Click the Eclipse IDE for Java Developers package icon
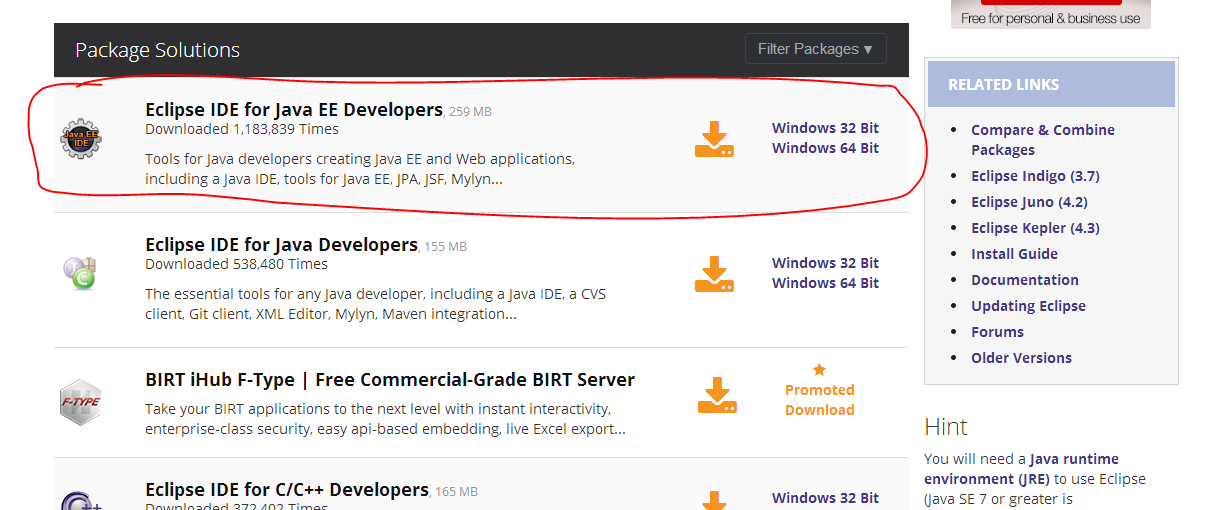 tap(79, 272)
